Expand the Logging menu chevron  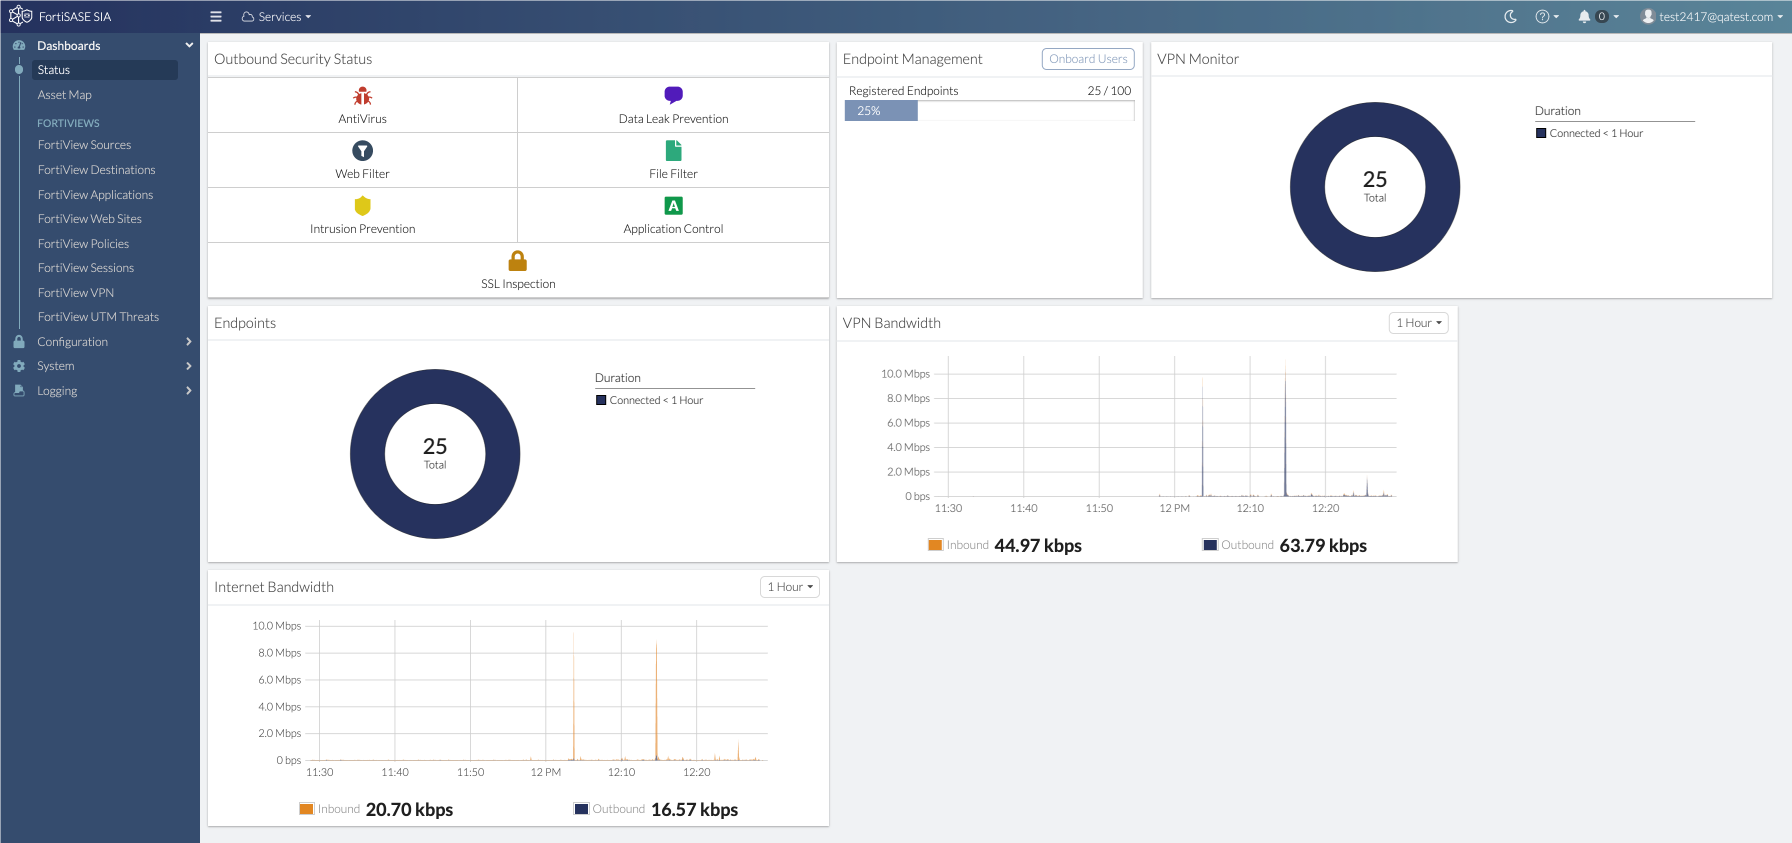click(189, 391)
